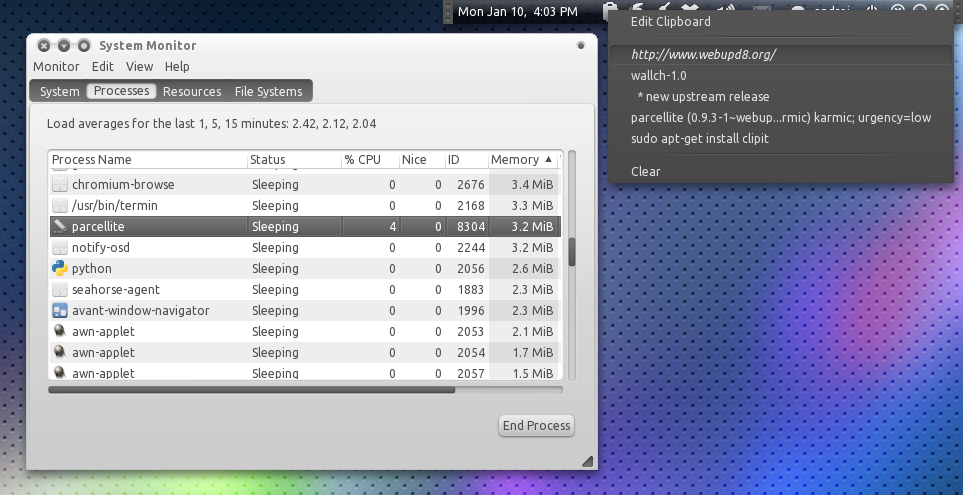Select the avant-window-navigator process row
963x495 pixels.
click(x=305, y=311)
